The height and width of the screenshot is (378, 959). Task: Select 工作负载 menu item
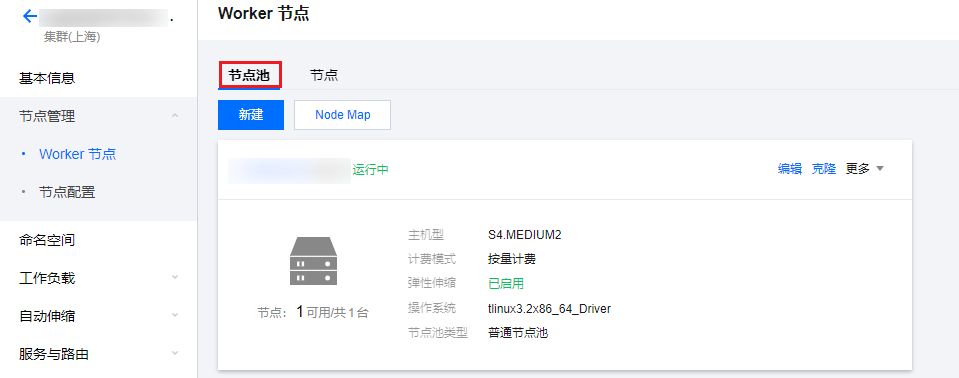47,278
